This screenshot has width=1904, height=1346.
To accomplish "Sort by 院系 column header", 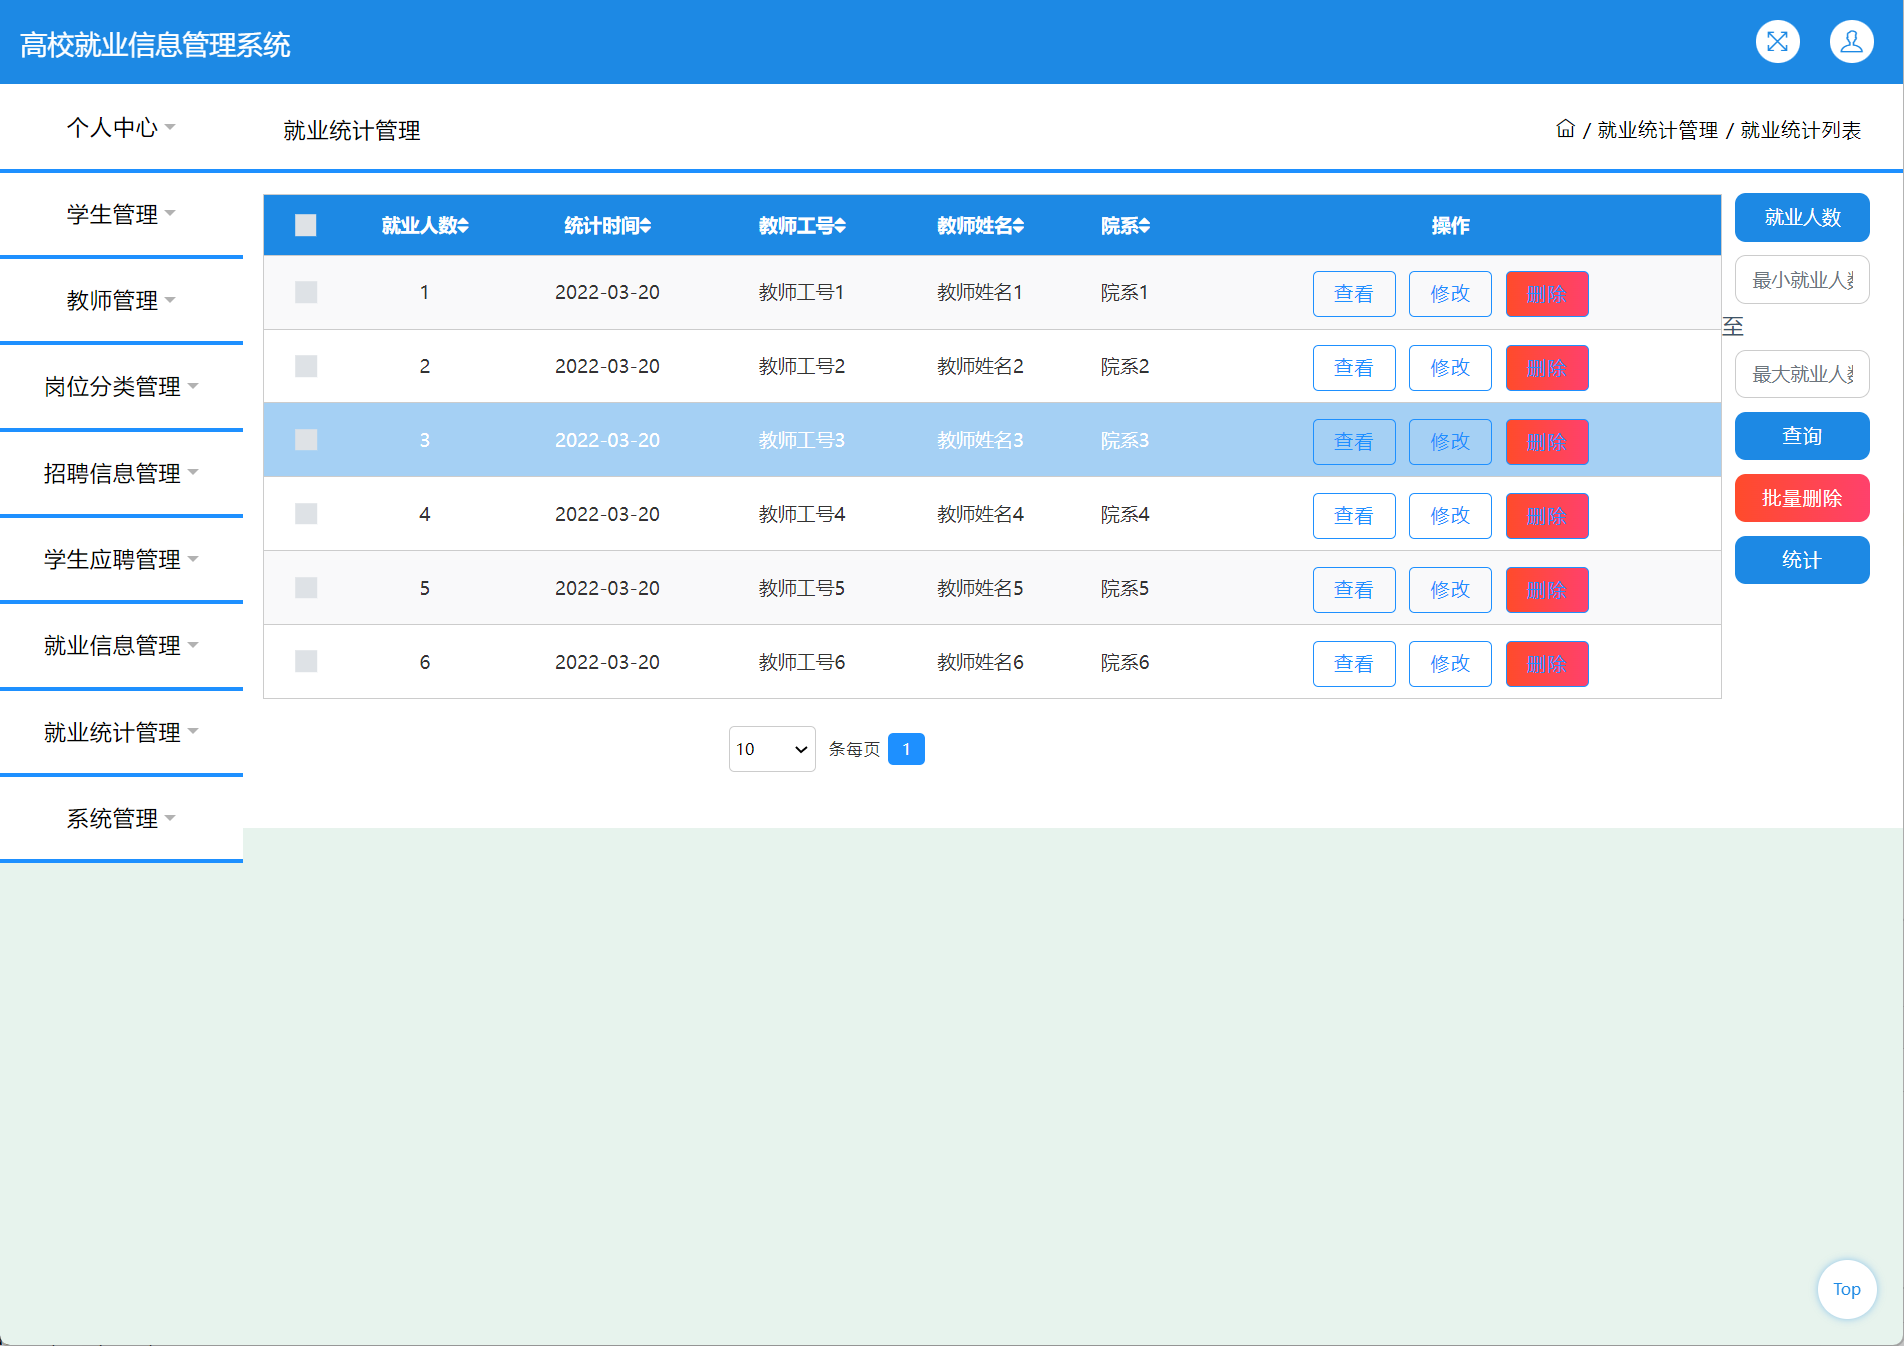I will point(1125,226).
